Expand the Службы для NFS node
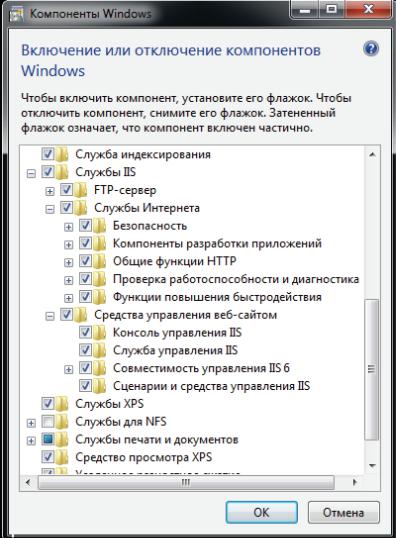Screen dimensions: 396x538 coord(31,423)
